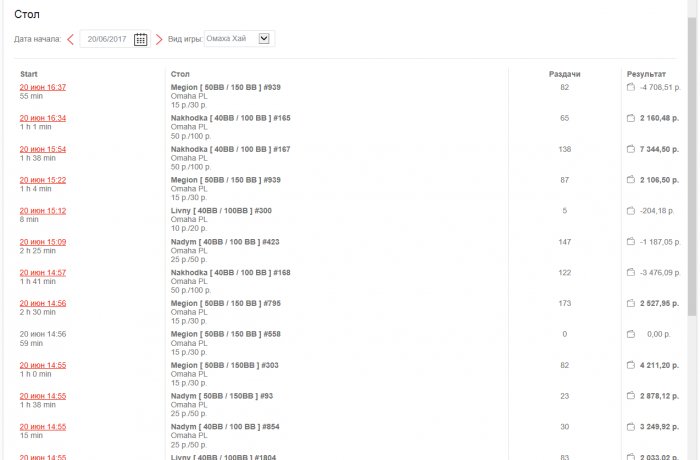Open the 20 июн 15:22 session link
The image size is (700, 460).
coord(43,180)
